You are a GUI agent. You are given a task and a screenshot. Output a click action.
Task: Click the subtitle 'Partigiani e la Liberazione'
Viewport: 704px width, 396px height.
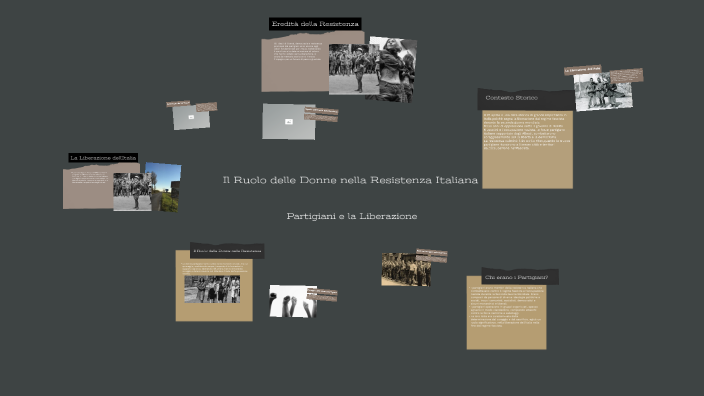click(x=352, y=216)
